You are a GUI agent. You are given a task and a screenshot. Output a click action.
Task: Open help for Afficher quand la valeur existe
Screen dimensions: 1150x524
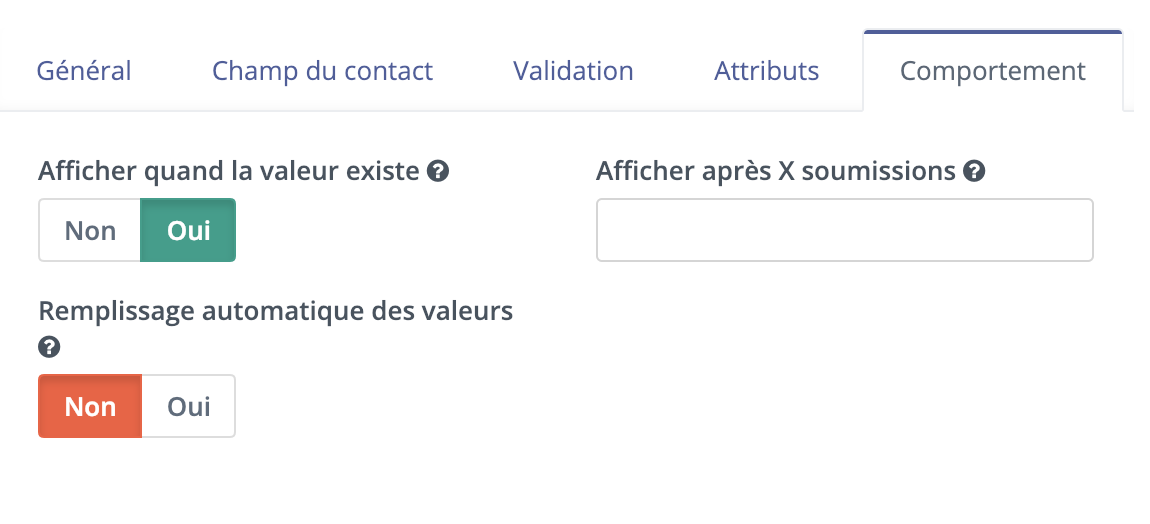438,172
